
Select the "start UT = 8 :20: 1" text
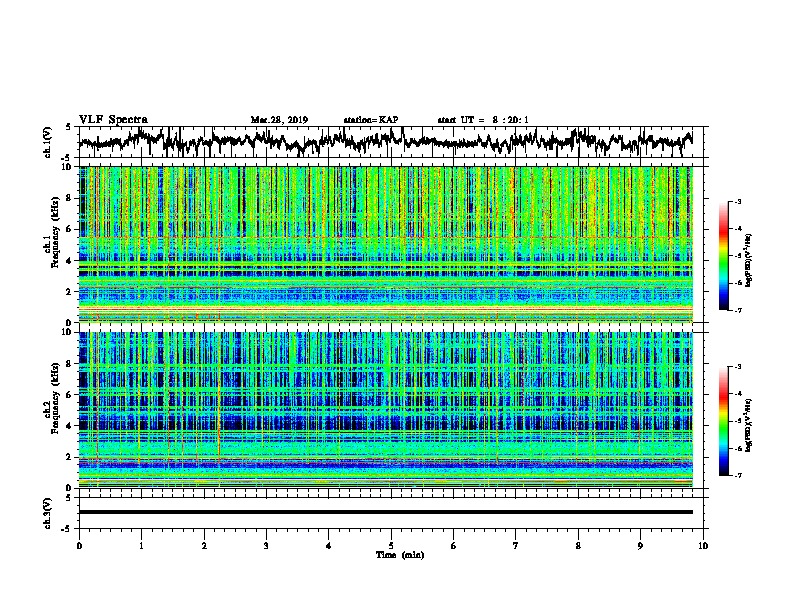483,120
